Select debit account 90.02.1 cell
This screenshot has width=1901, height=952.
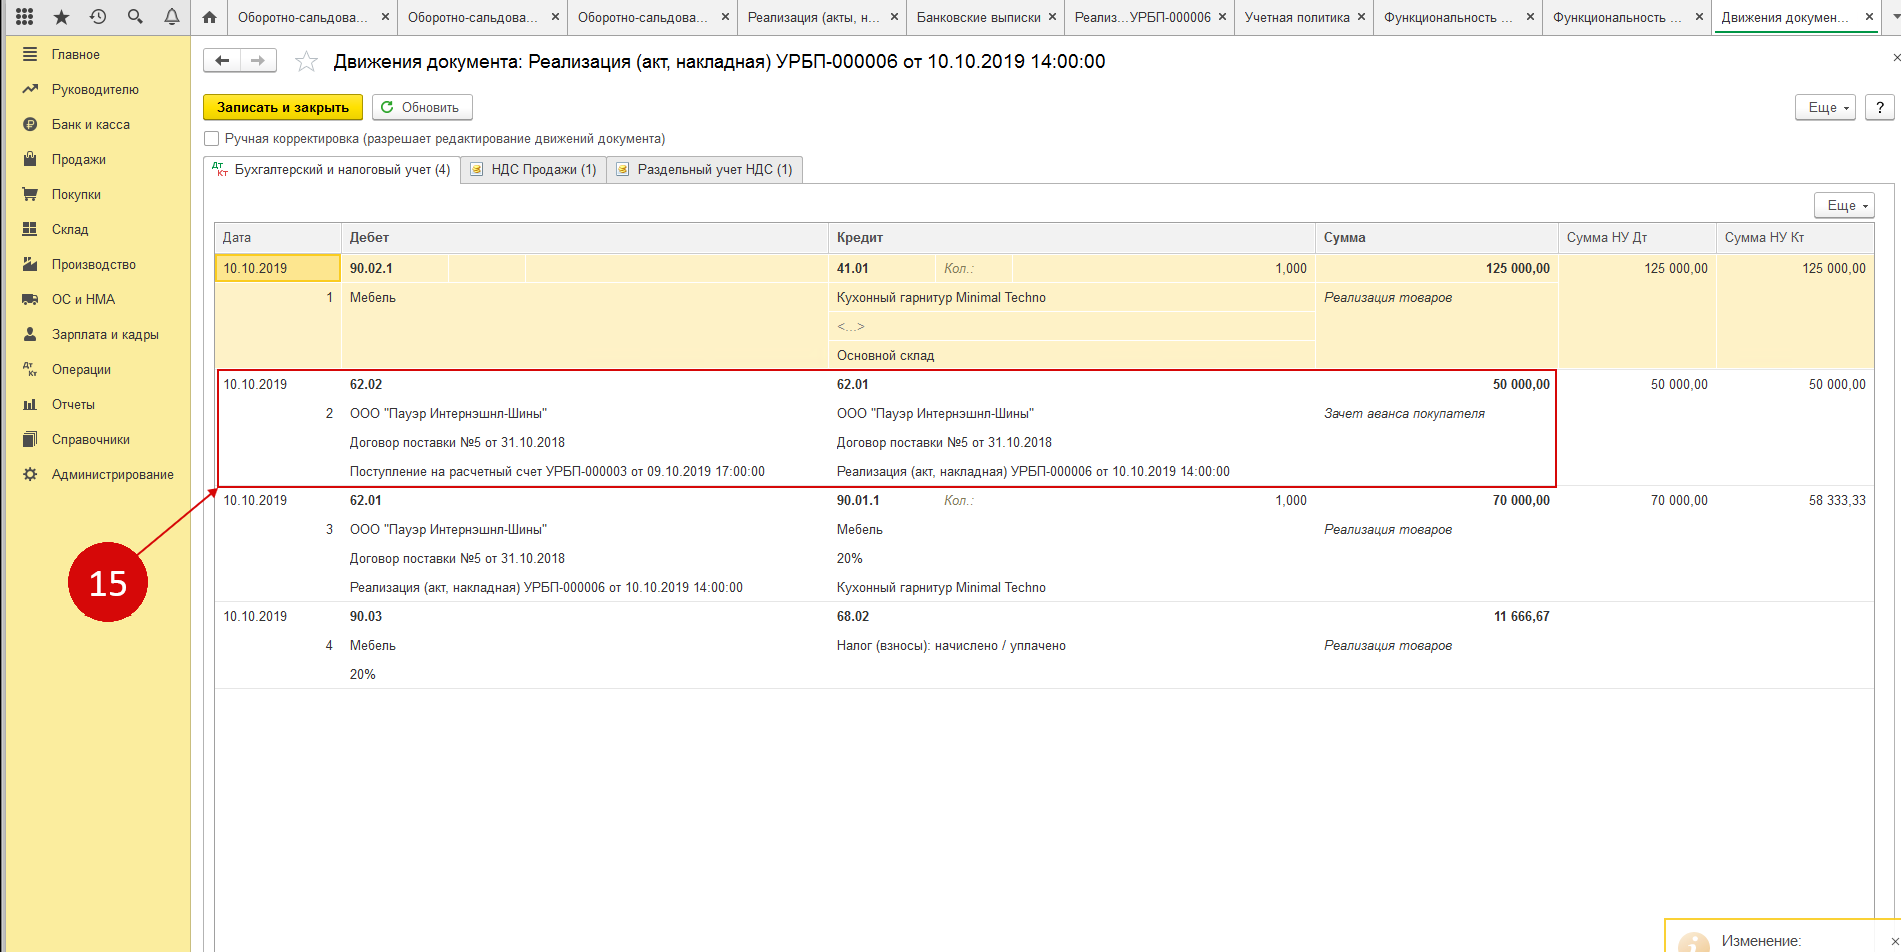click(x=395, y=268)
